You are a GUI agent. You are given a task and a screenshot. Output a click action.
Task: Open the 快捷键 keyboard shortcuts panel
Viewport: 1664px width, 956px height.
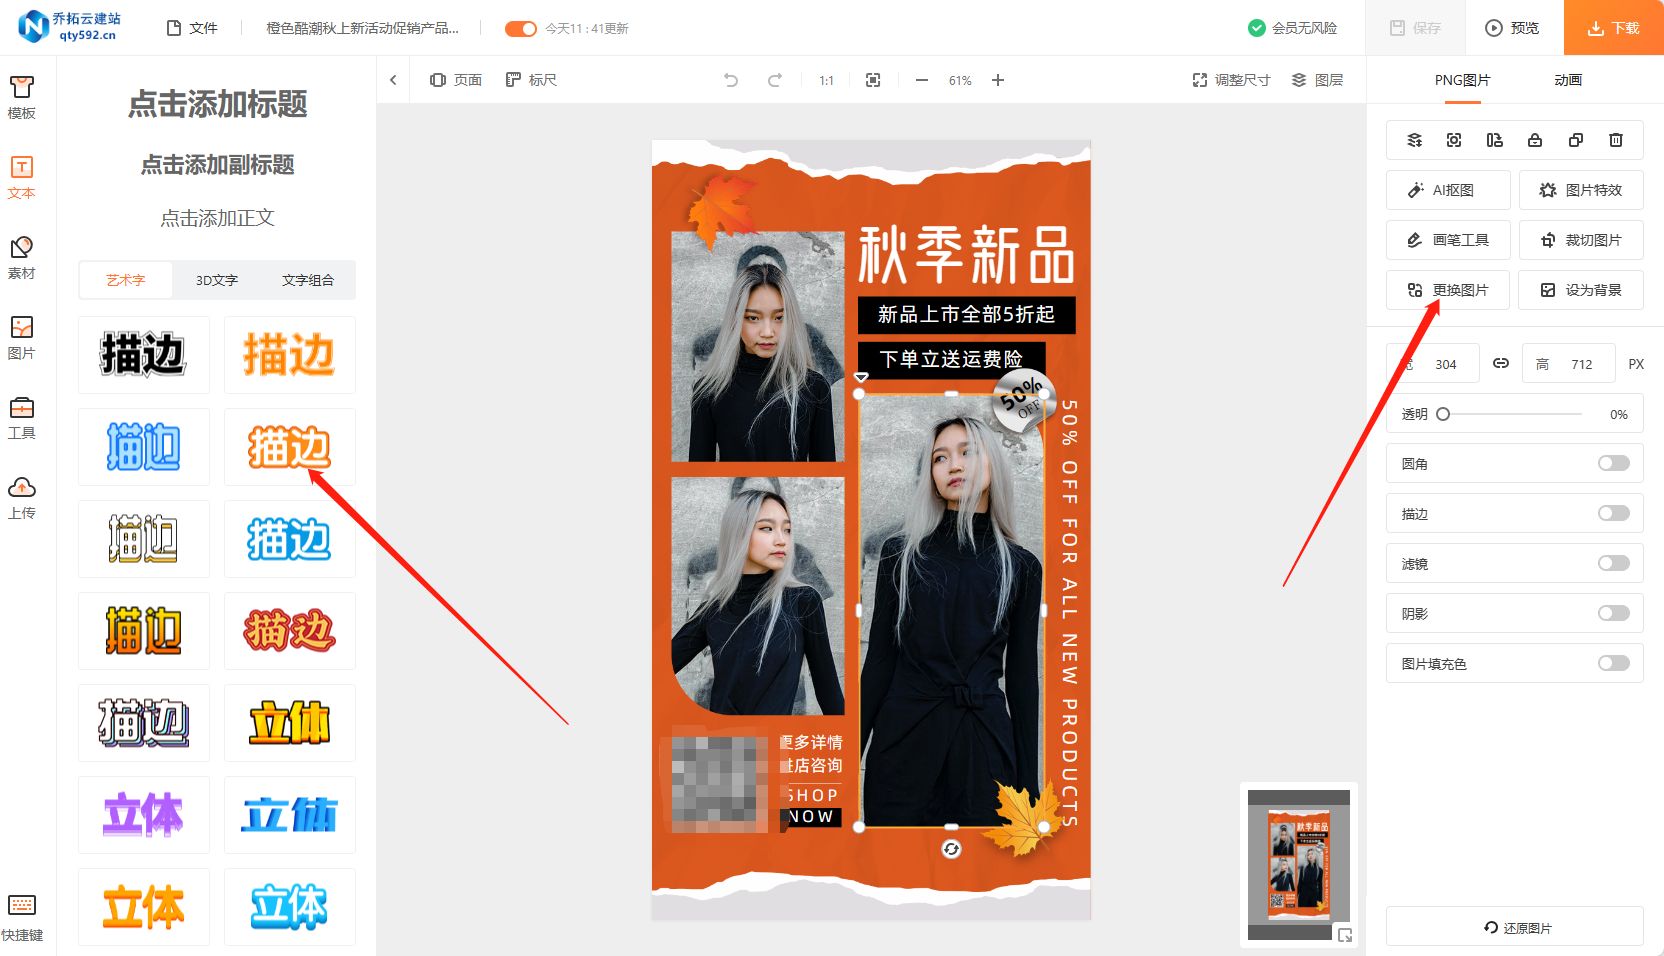tap(21, 918)
